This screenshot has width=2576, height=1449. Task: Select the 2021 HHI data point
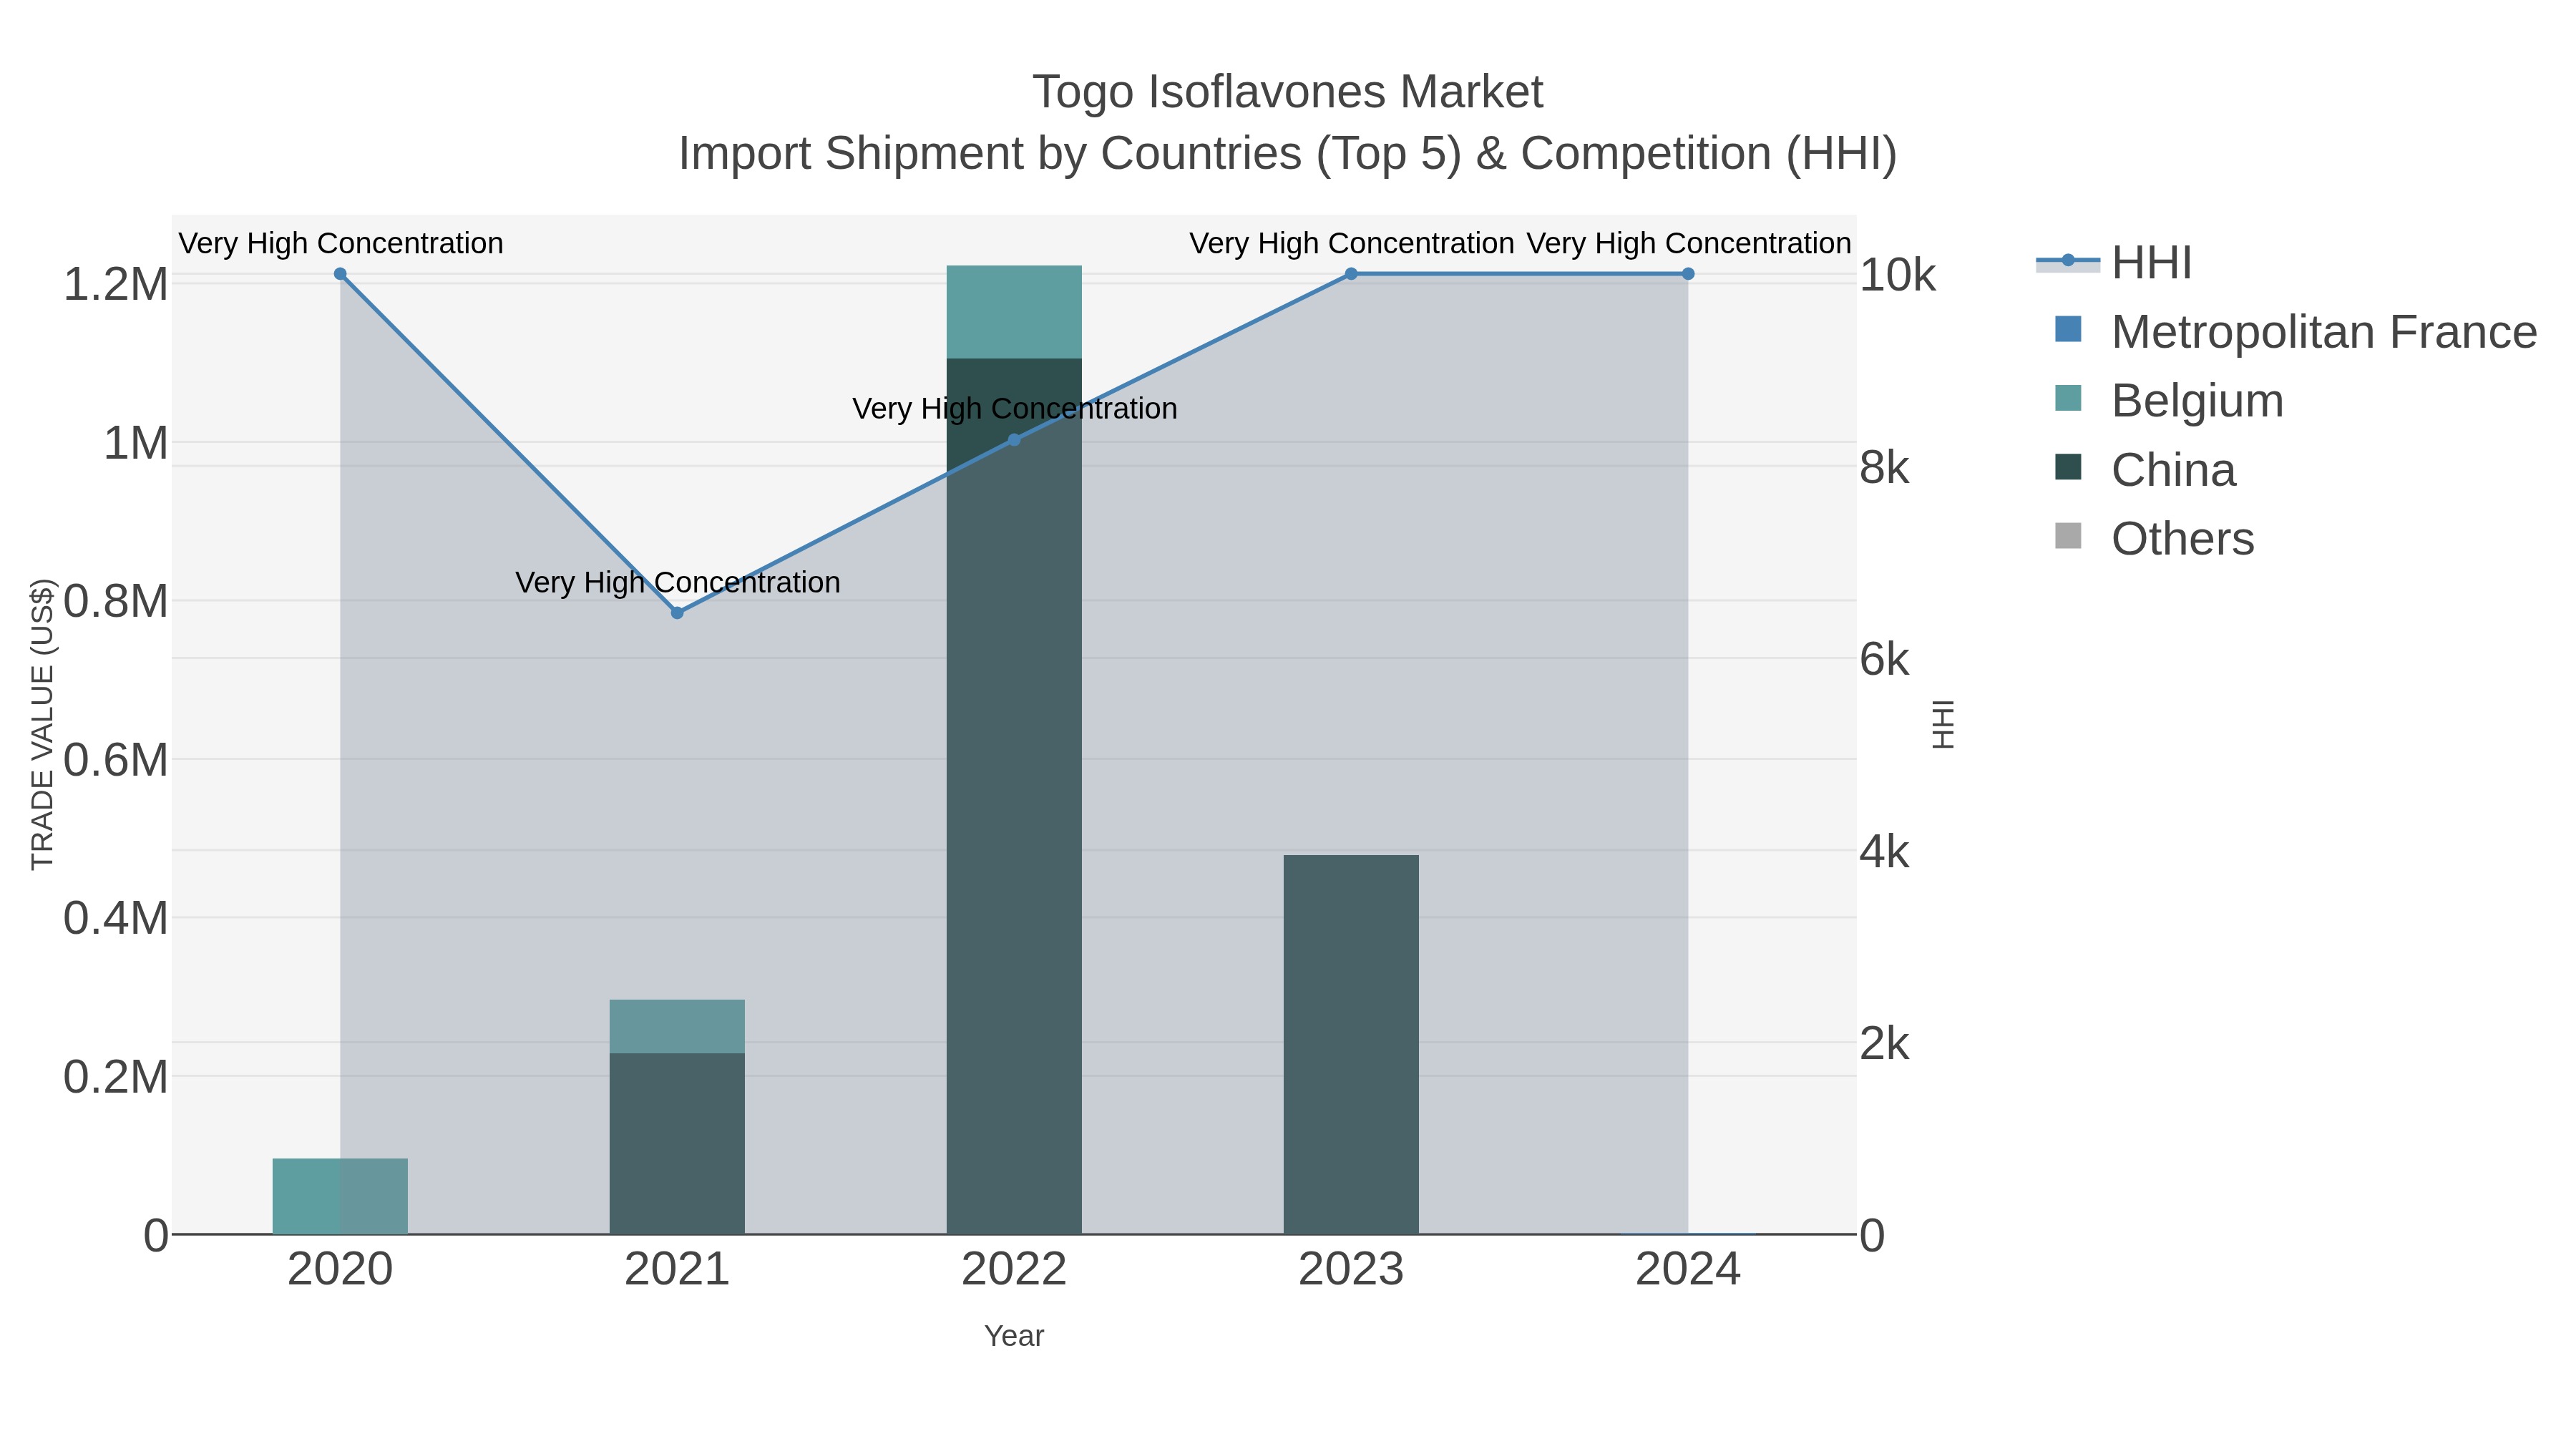pos(677,613)
